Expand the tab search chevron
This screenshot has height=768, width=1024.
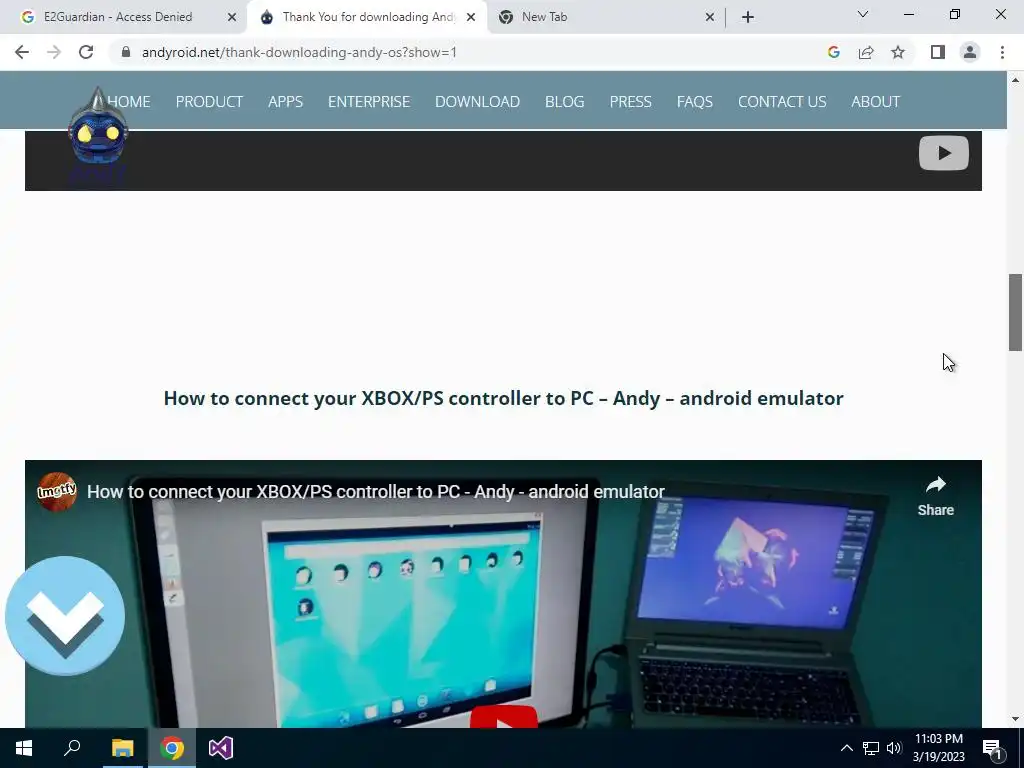click(x=862, y=14)
